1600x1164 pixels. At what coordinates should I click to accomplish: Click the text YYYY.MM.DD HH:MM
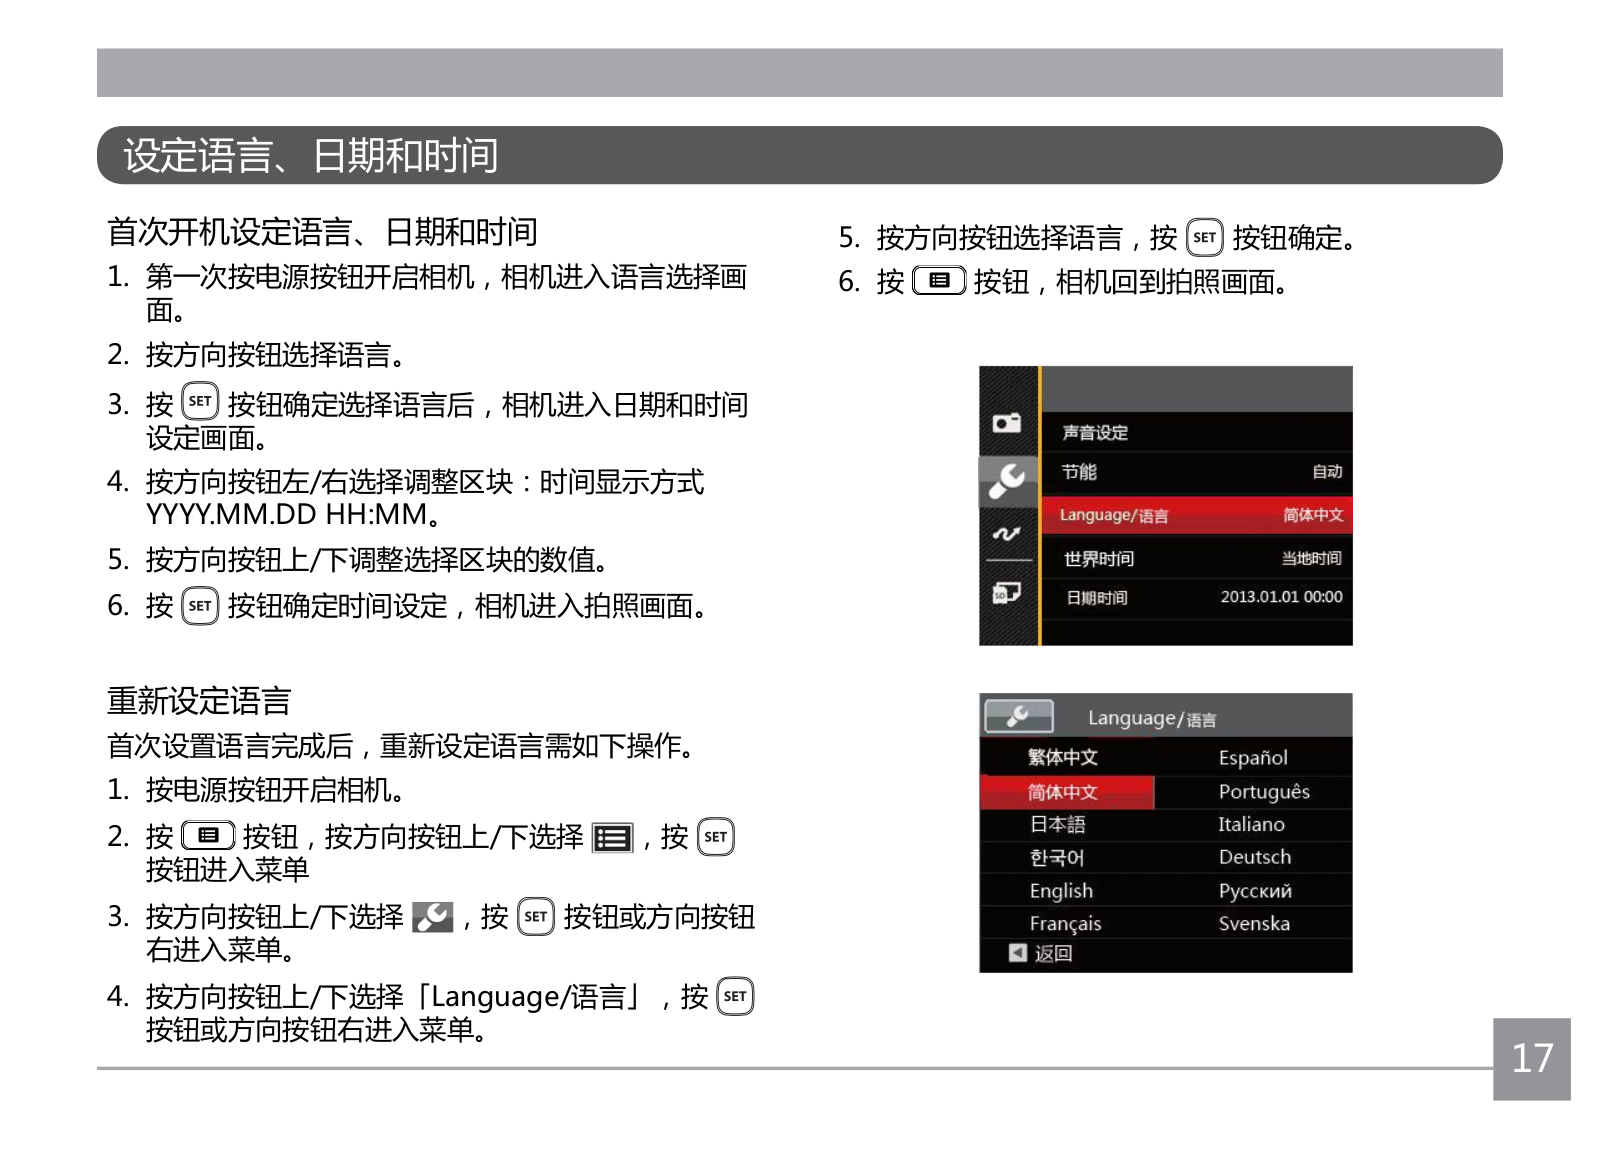294,515
